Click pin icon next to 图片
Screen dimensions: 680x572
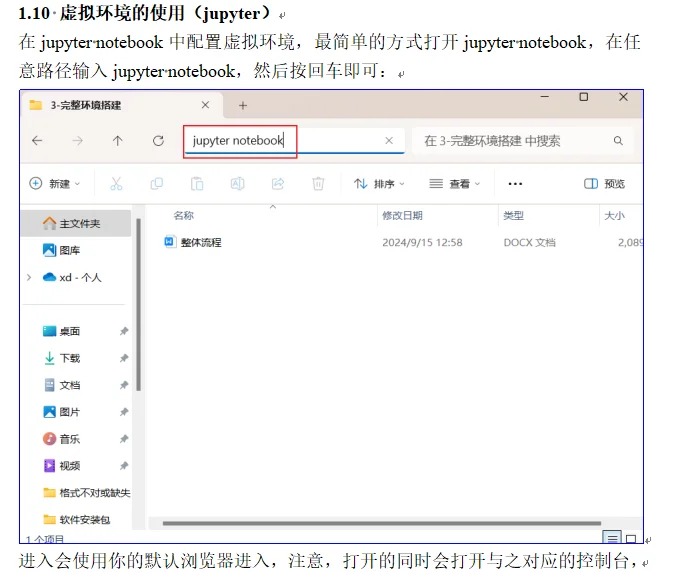(x=124, y=412)
